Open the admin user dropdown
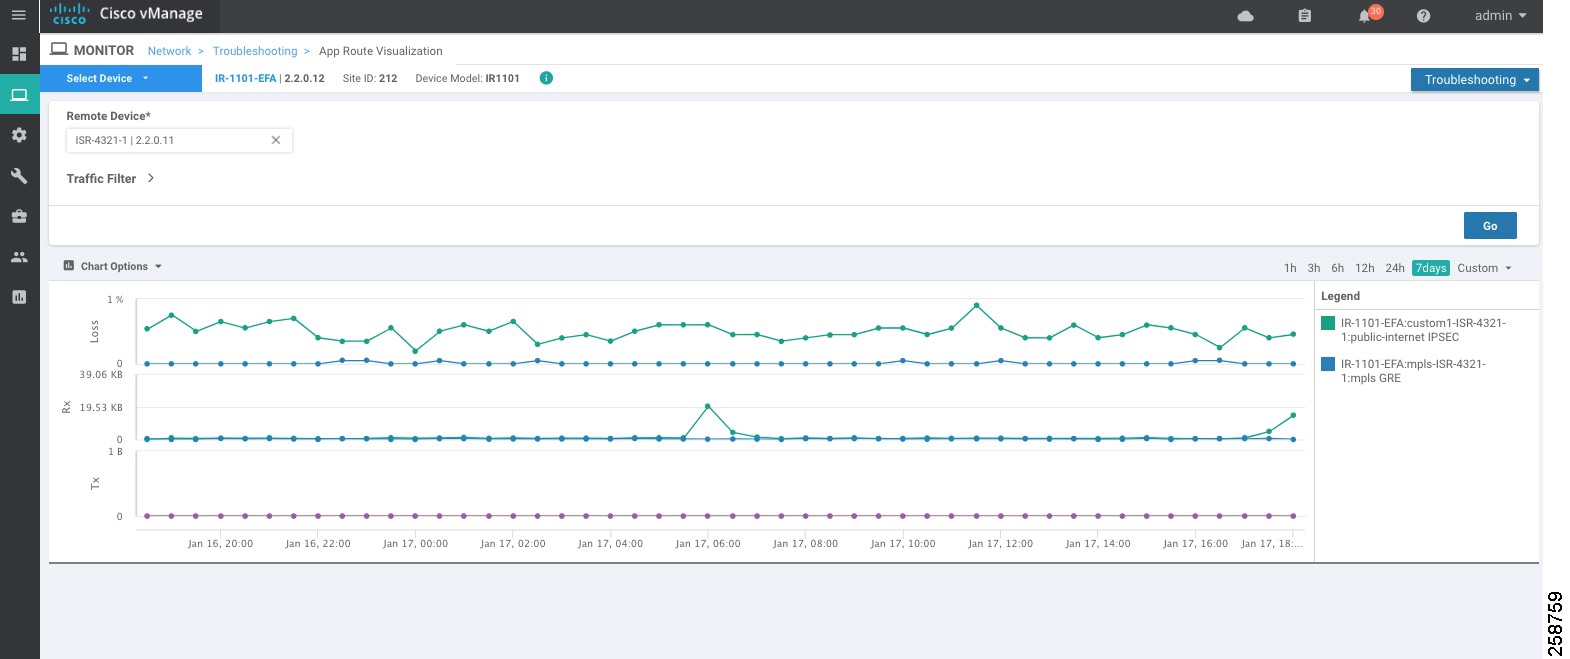 (x=1500, y=16)
